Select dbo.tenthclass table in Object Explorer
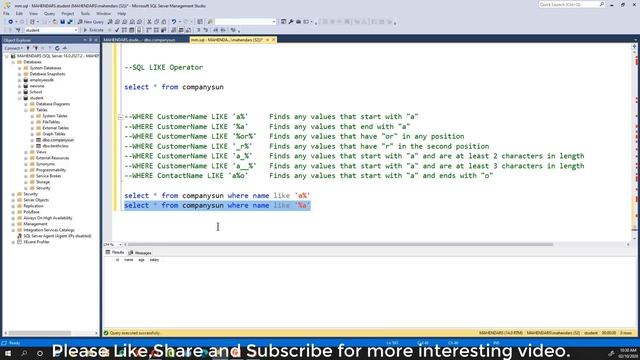The height and width of the screenshot is (360, 640). (56, 146)
